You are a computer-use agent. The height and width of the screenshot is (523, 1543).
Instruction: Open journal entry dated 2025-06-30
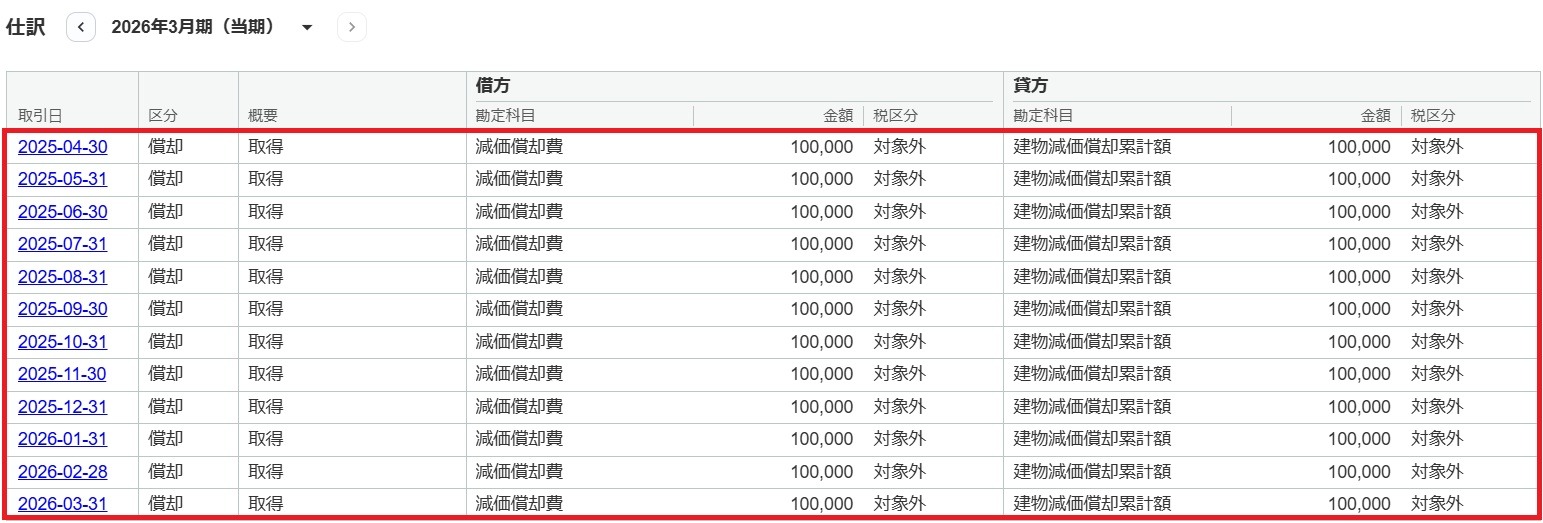pyautogui.click(x=62, y=212)
